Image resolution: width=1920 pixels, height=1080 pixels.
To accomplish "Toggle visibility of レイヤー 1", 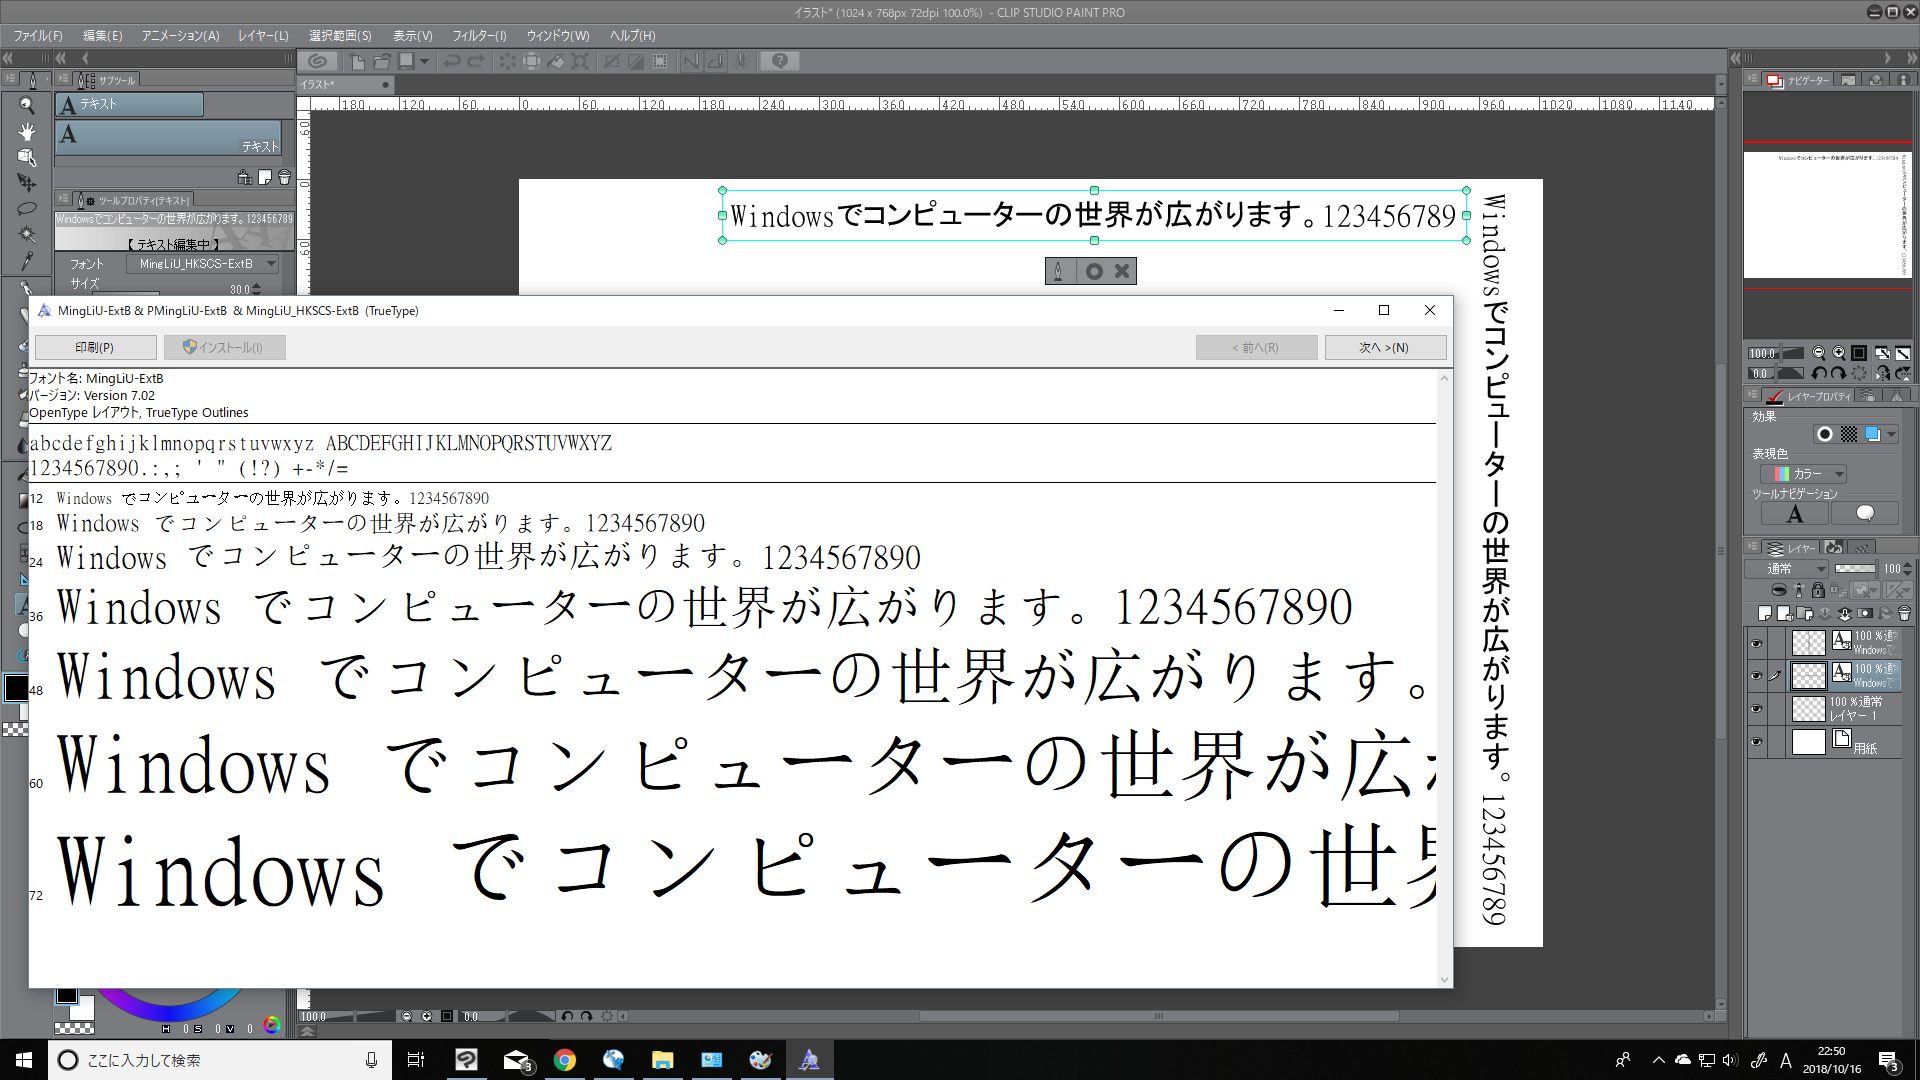I will [1756, 709].
